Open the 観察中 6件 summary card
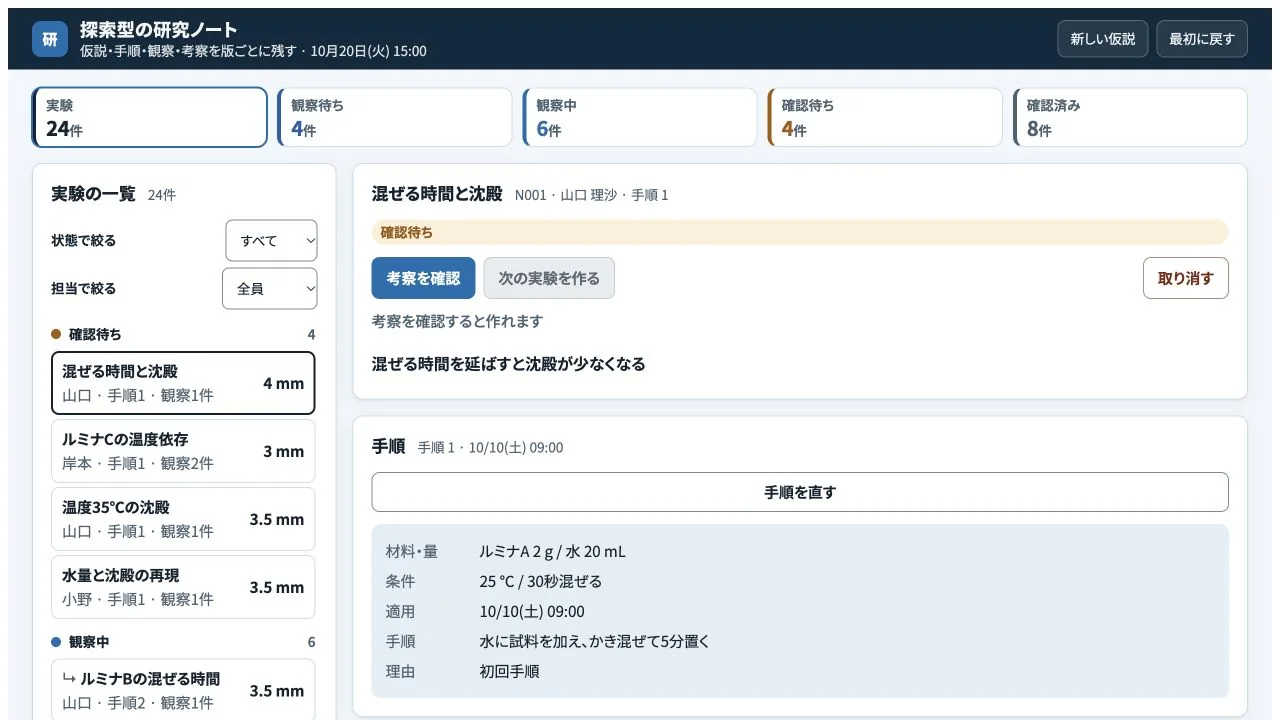Screen dimensions: 1280x720 coord(639,117)
